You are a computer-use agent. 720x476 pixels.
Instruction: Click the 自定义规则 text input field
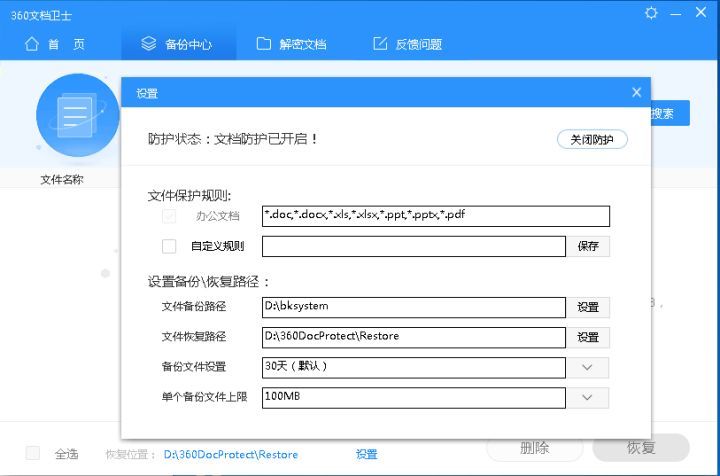(x=413, y=246)
